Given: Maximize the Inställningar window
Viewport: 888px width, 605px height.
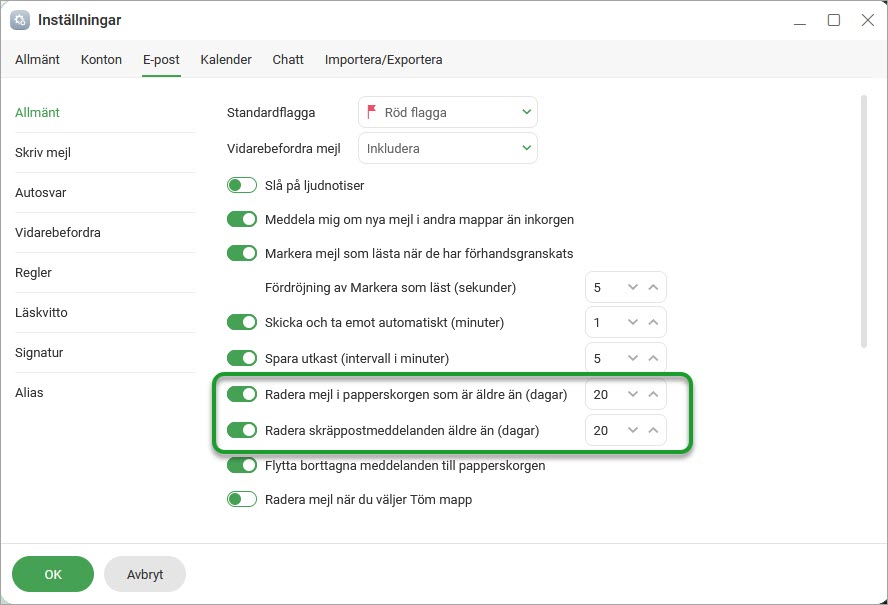Looking at the screenshot, I should point(833,20).
